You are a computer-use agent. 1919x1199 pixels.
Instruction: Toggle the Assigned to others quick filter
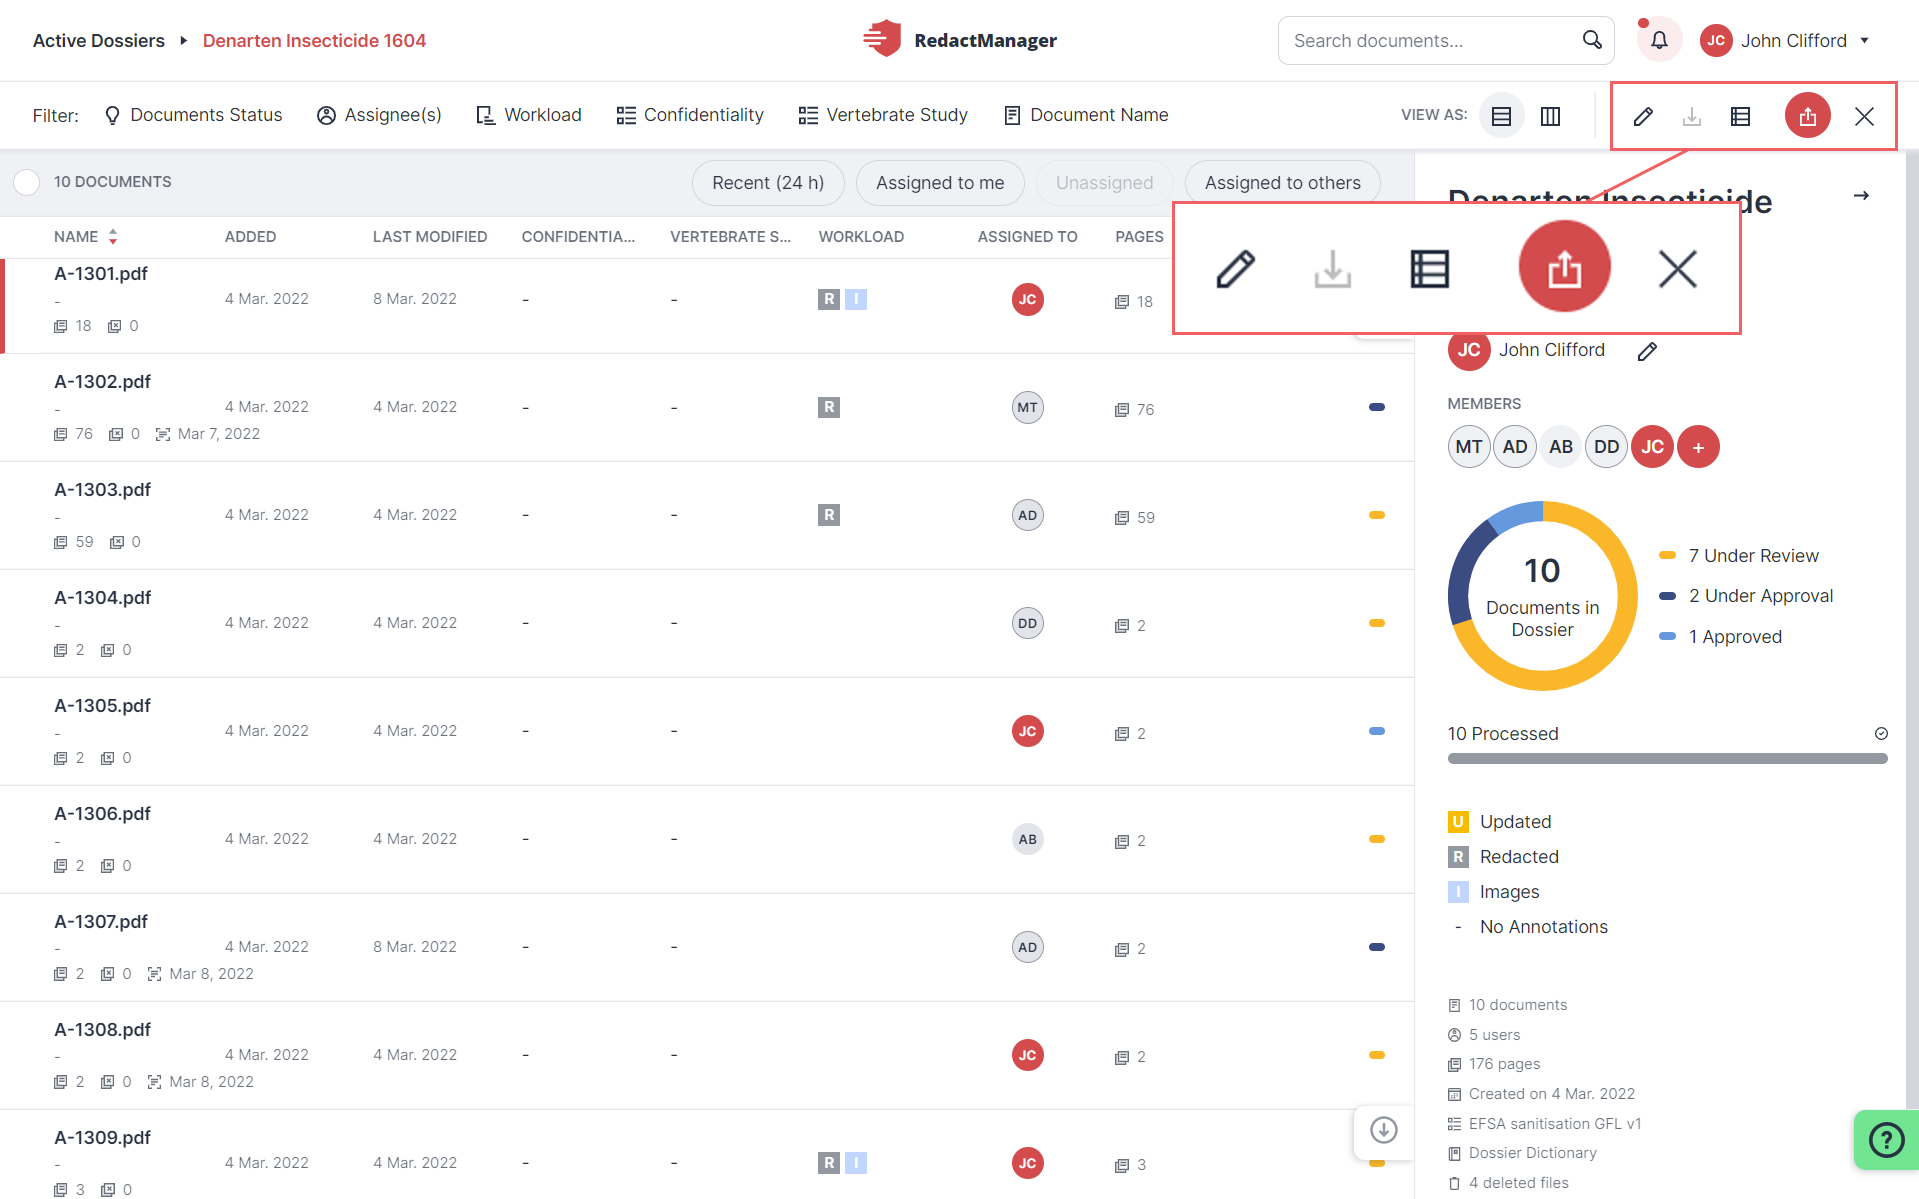[1282, 183]
